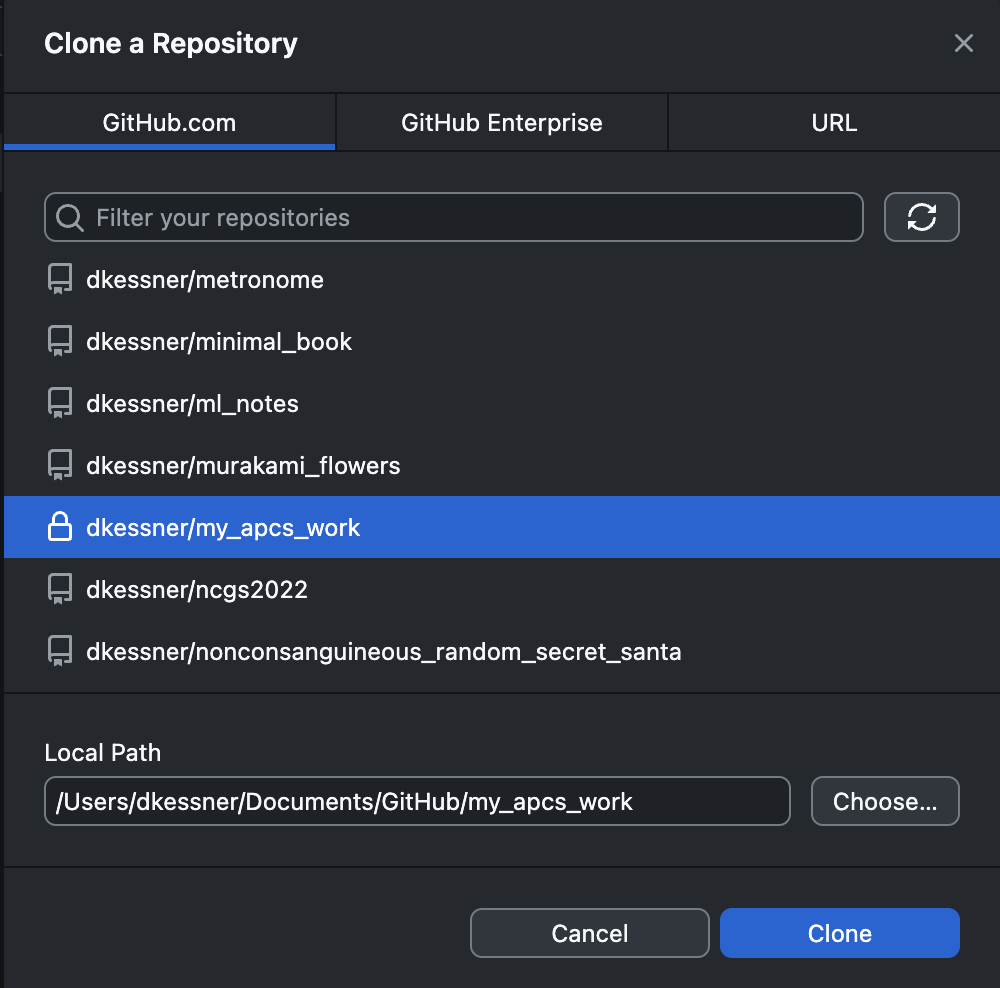Select the dkessner/metronome repository name
Screen dimensions: 1000x988
[205, 280]
